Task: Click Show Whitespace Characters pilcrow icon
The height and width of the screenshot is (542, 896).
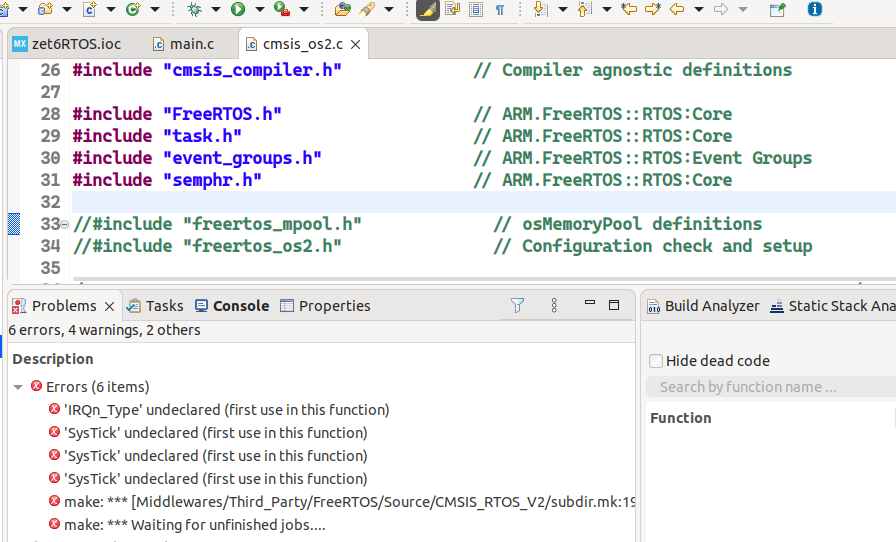Action: pyautogui.click(x=499, y=10)
